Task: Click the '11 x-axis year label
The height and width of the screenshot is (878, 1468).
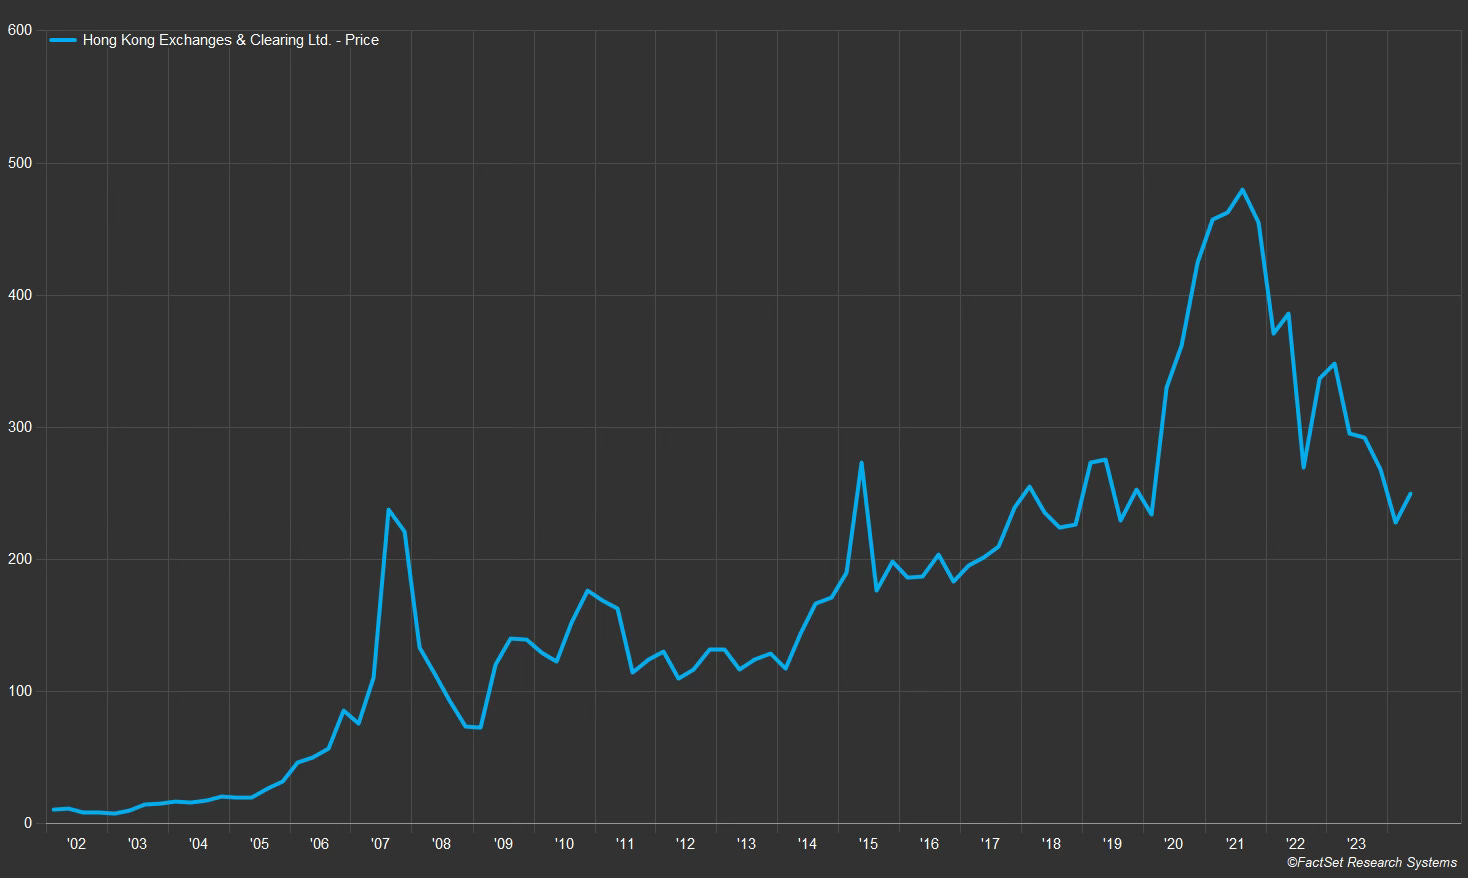Action: coord(625,844)
